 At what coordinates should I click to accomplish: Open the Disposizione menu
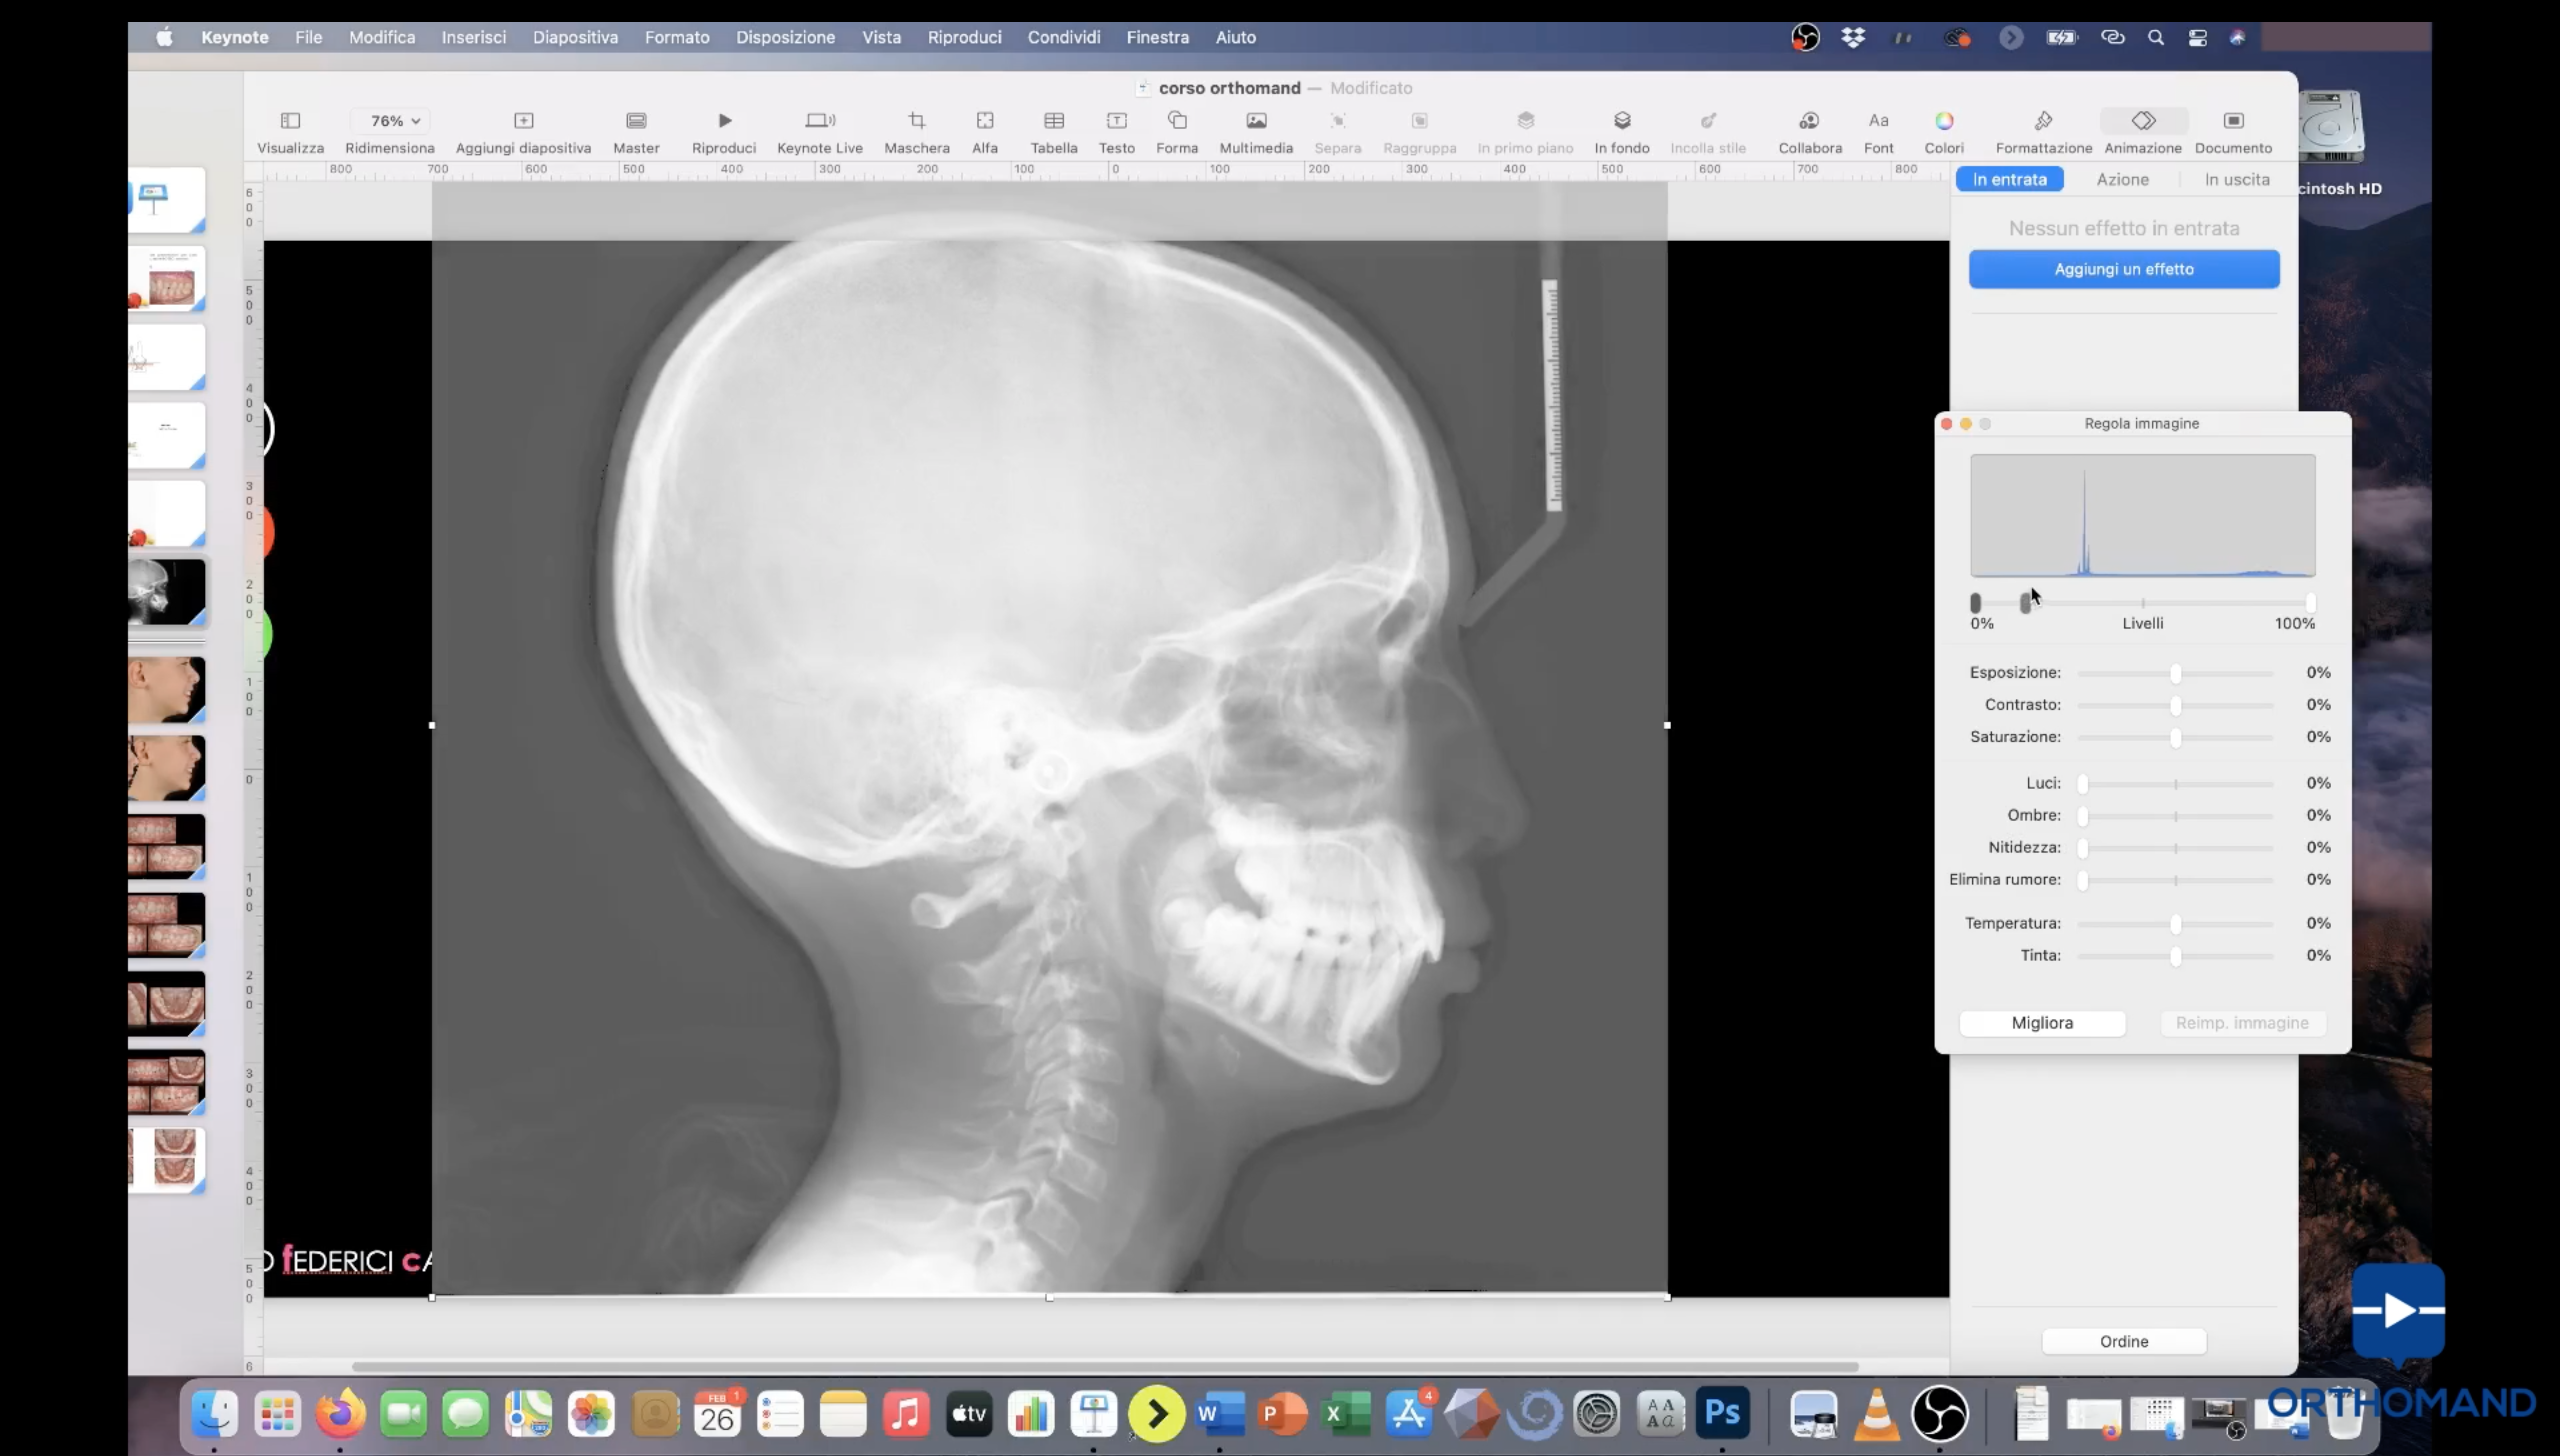[785, 37]
